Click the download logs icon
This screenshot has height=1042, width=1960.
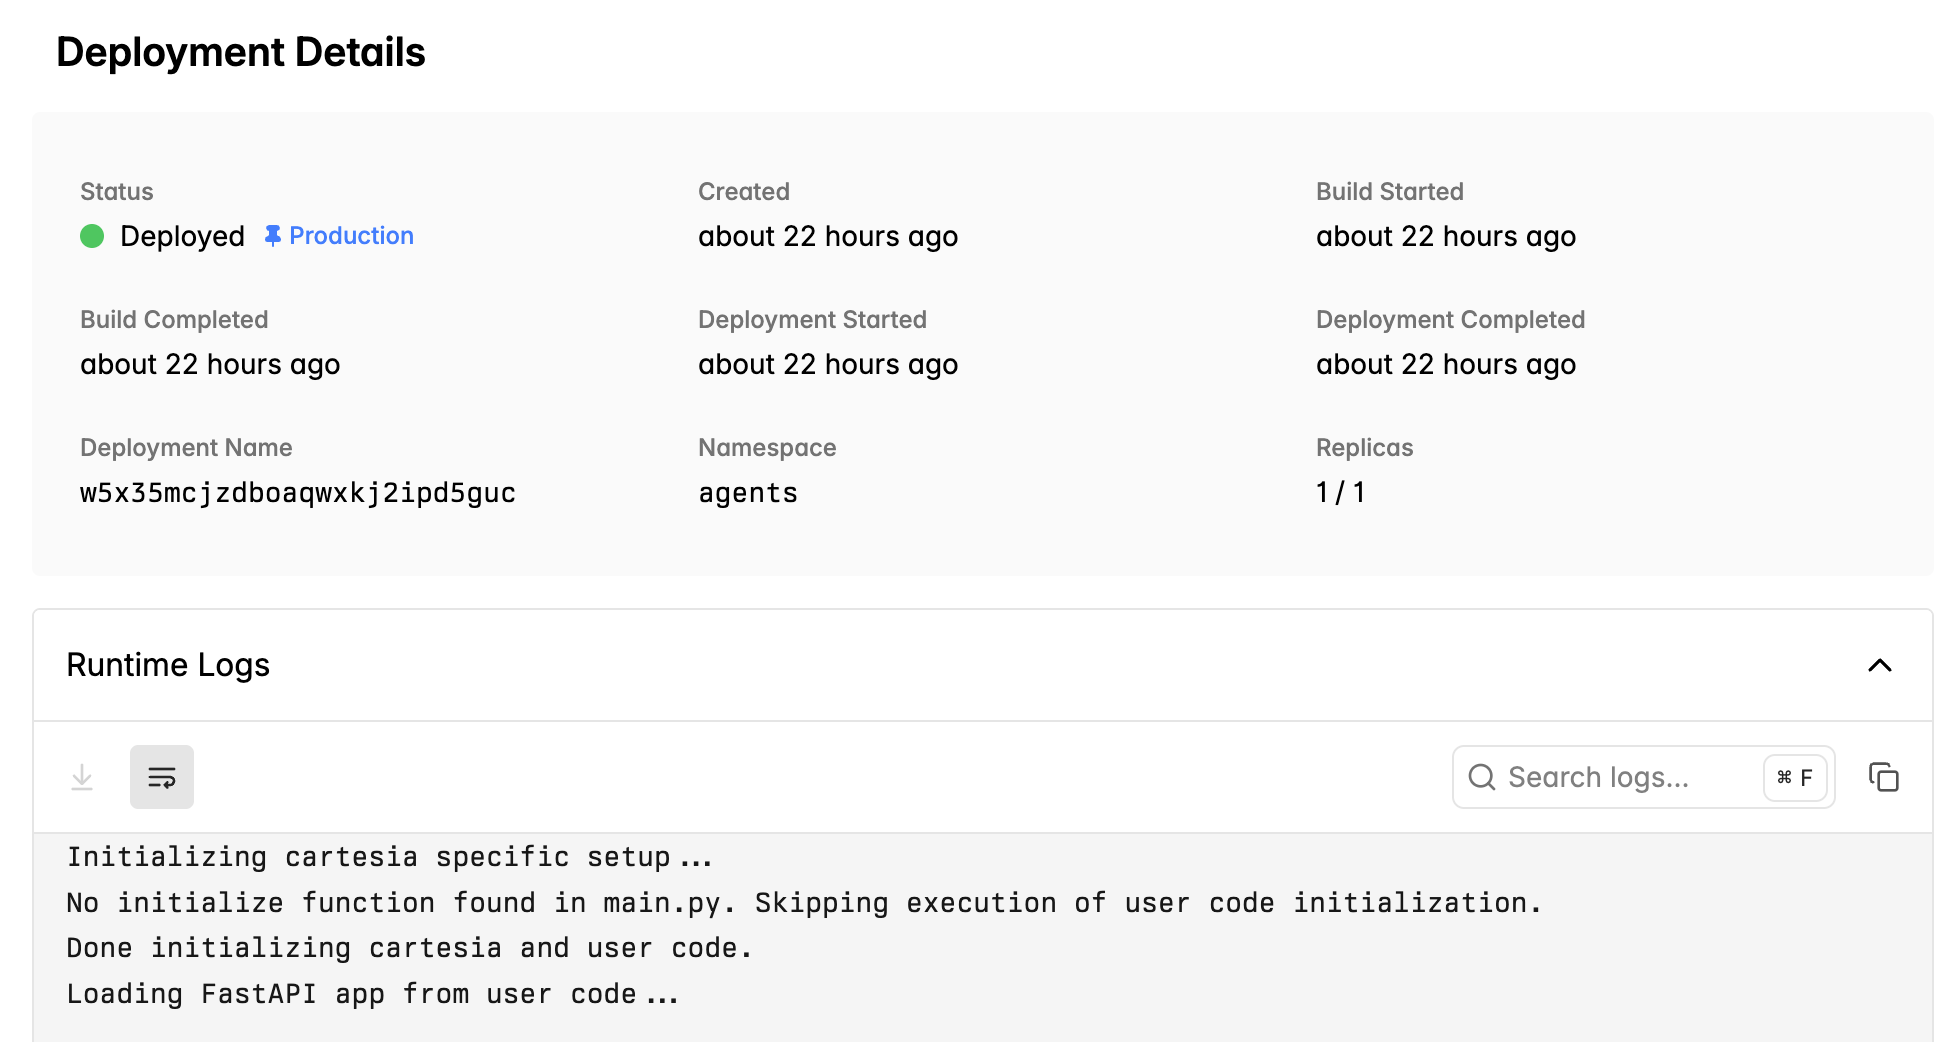point(82,776)
